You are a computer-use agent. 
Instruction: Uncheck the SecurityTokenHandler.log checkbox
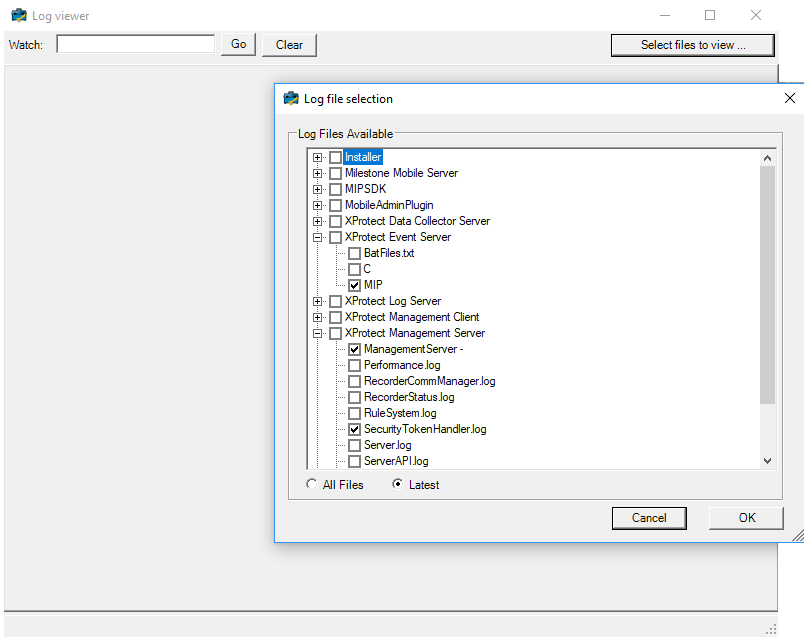coord(354,429)
